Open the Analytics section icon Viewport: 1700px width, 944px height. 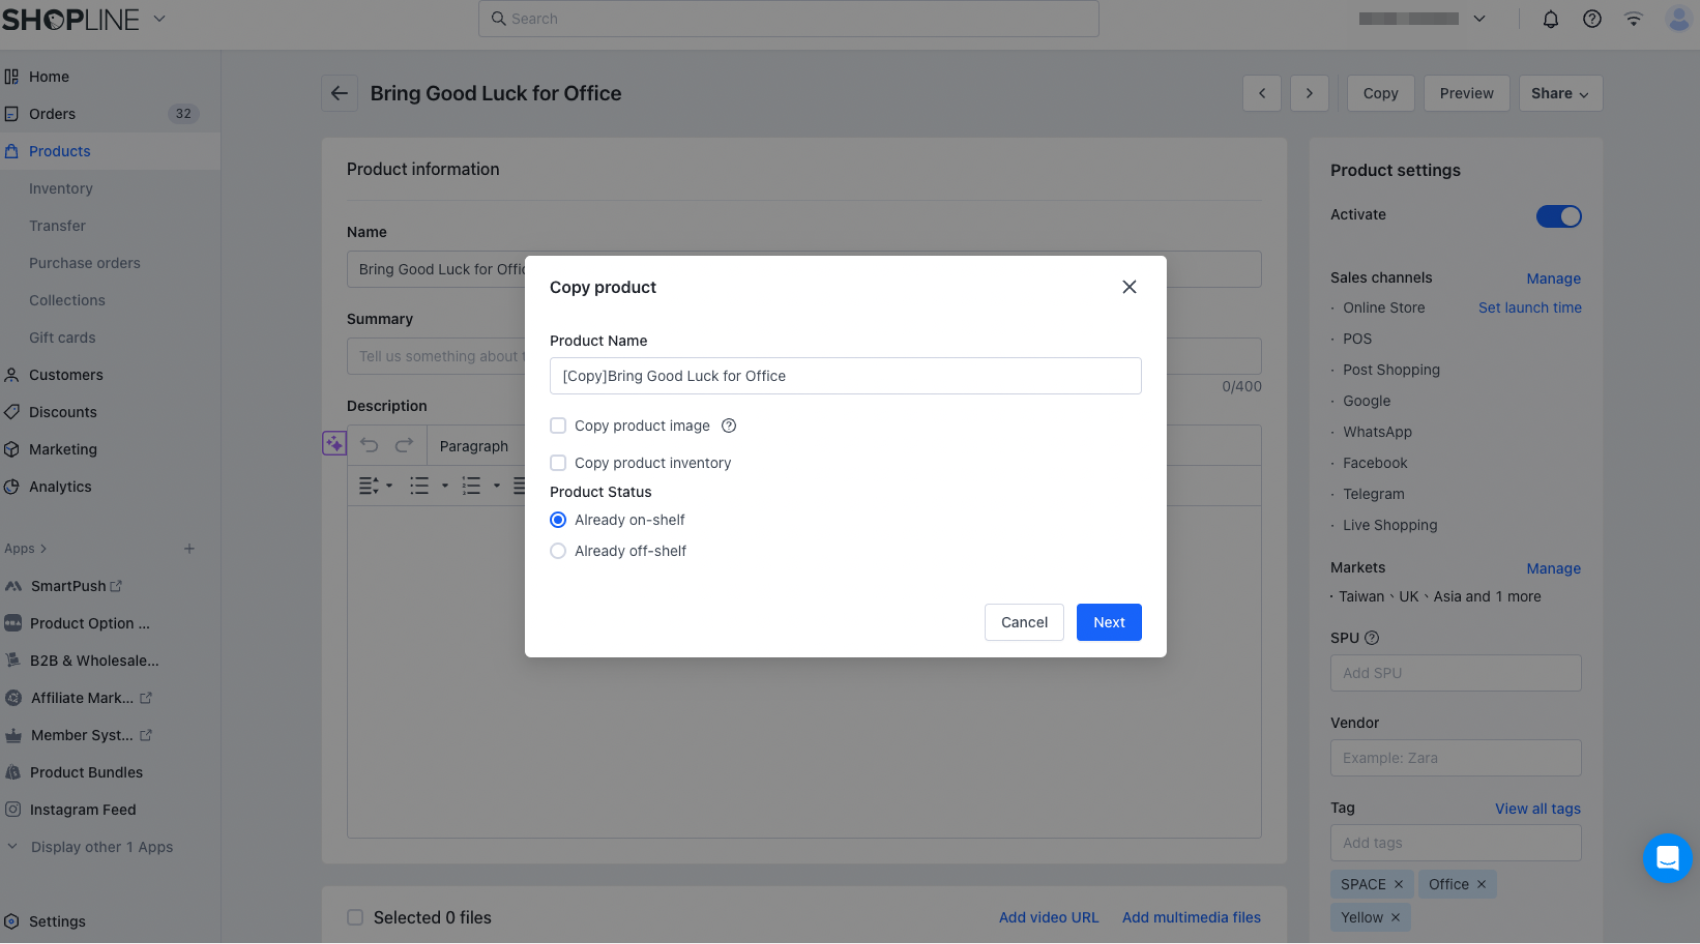pyautogui.click(x=13, y=486)
